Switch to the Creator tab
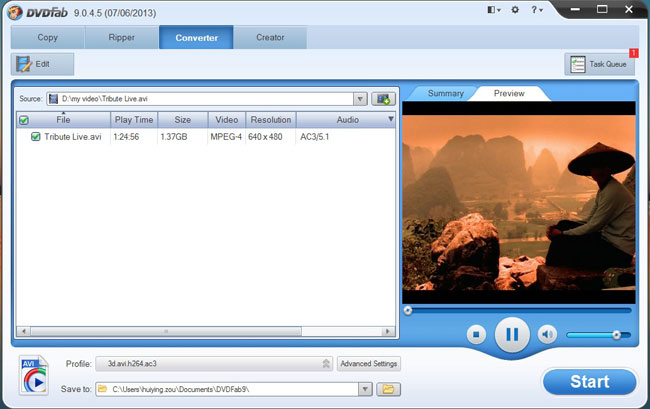This screenshot has width=650, height=409. pos(270,37)
